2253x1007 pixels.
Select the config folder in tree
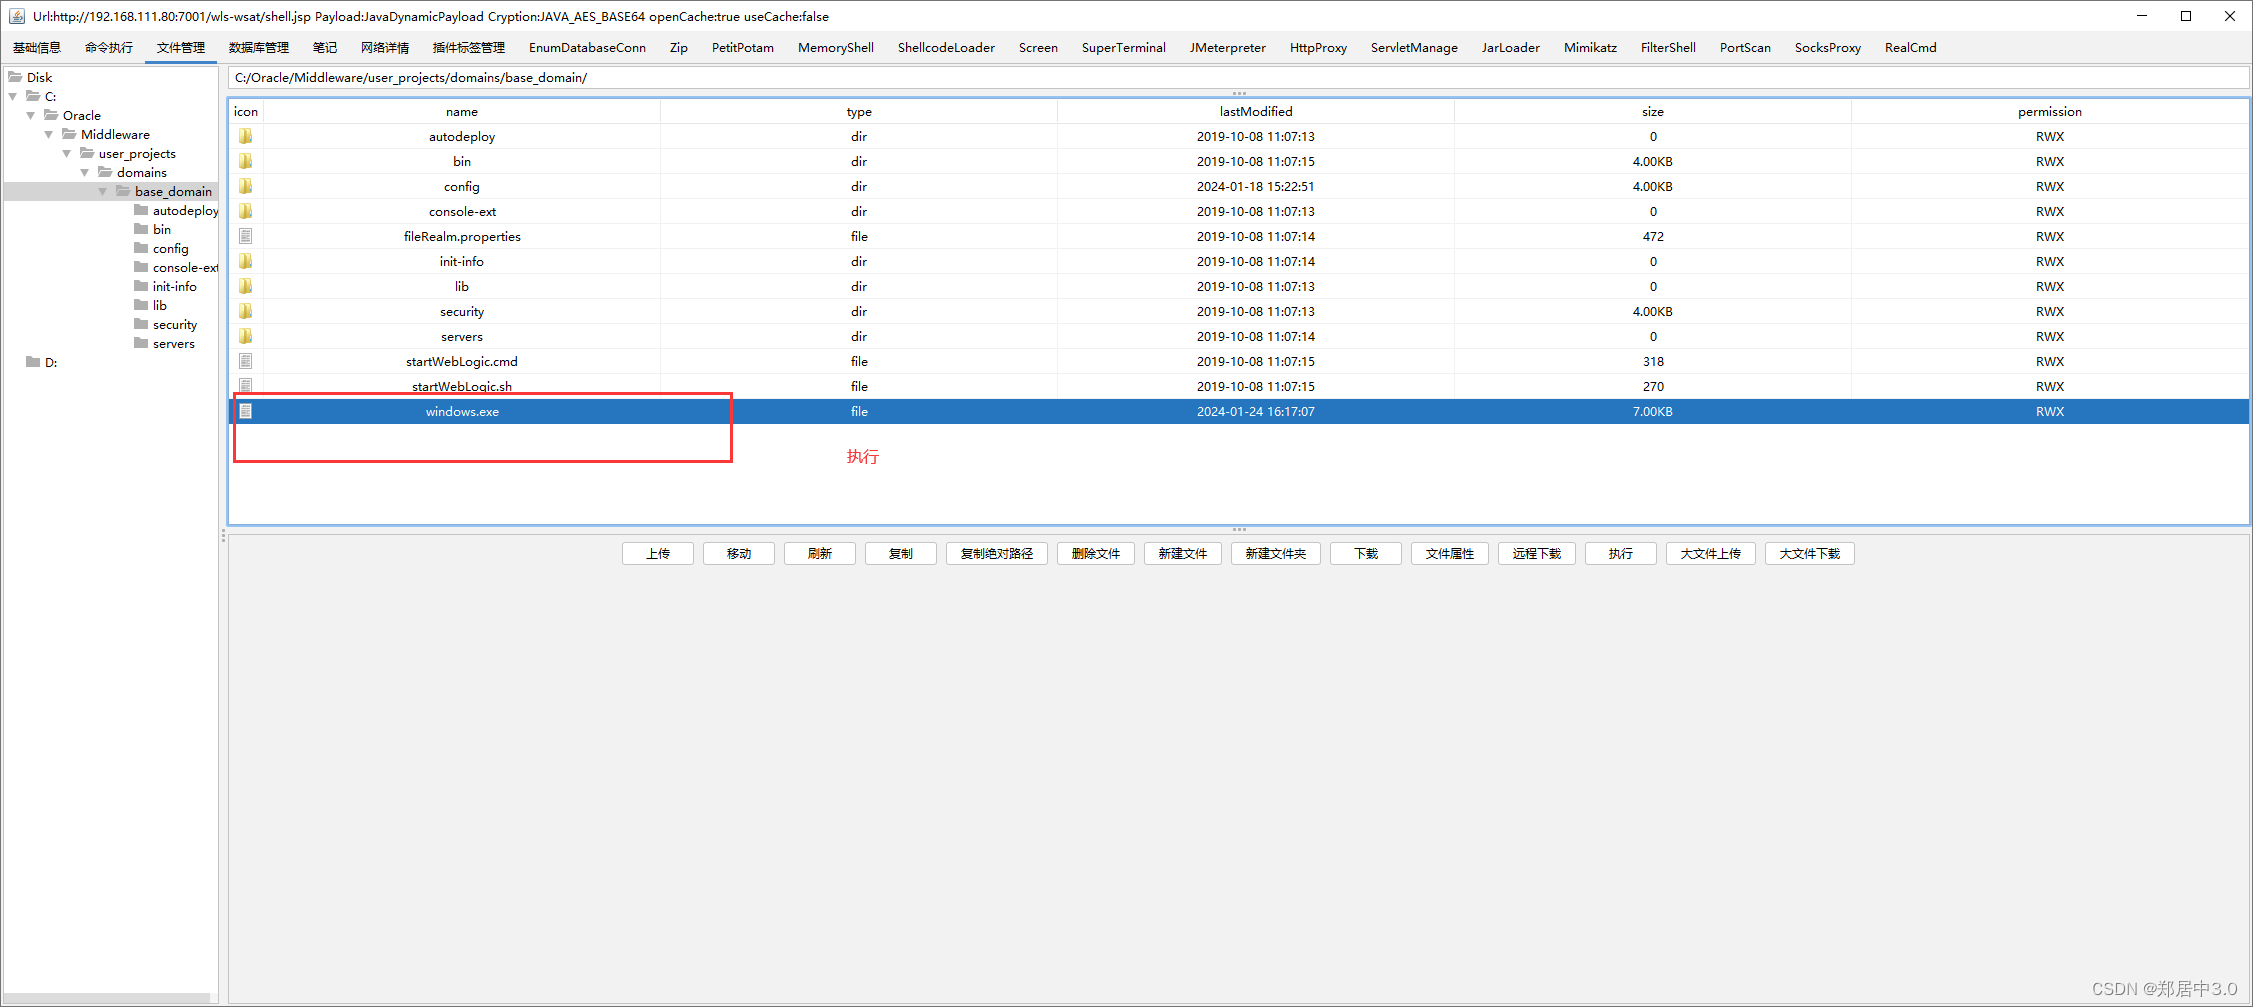pos(171,249)
